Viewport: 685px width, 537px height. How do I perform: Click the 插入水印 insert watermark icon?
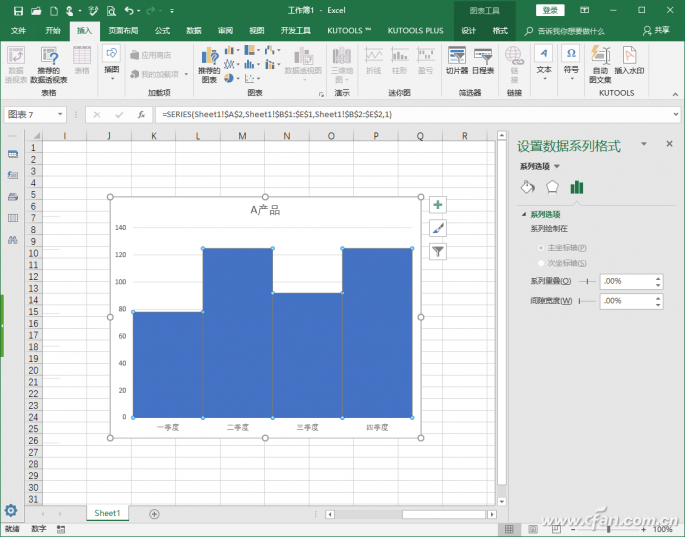(x=629, y=60)
